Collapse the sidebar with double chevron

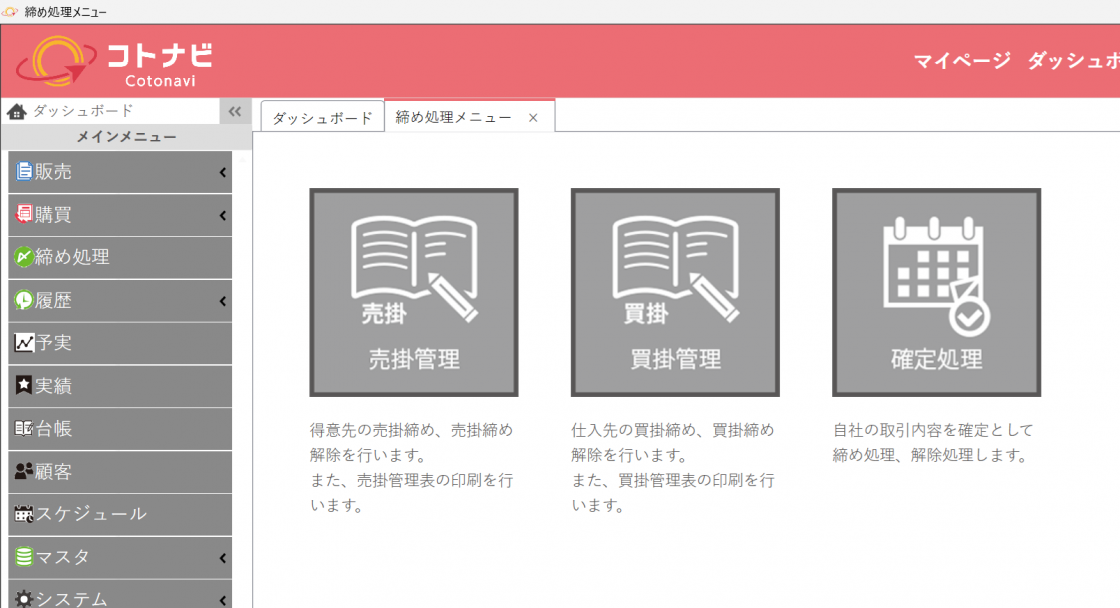point(235,112)
